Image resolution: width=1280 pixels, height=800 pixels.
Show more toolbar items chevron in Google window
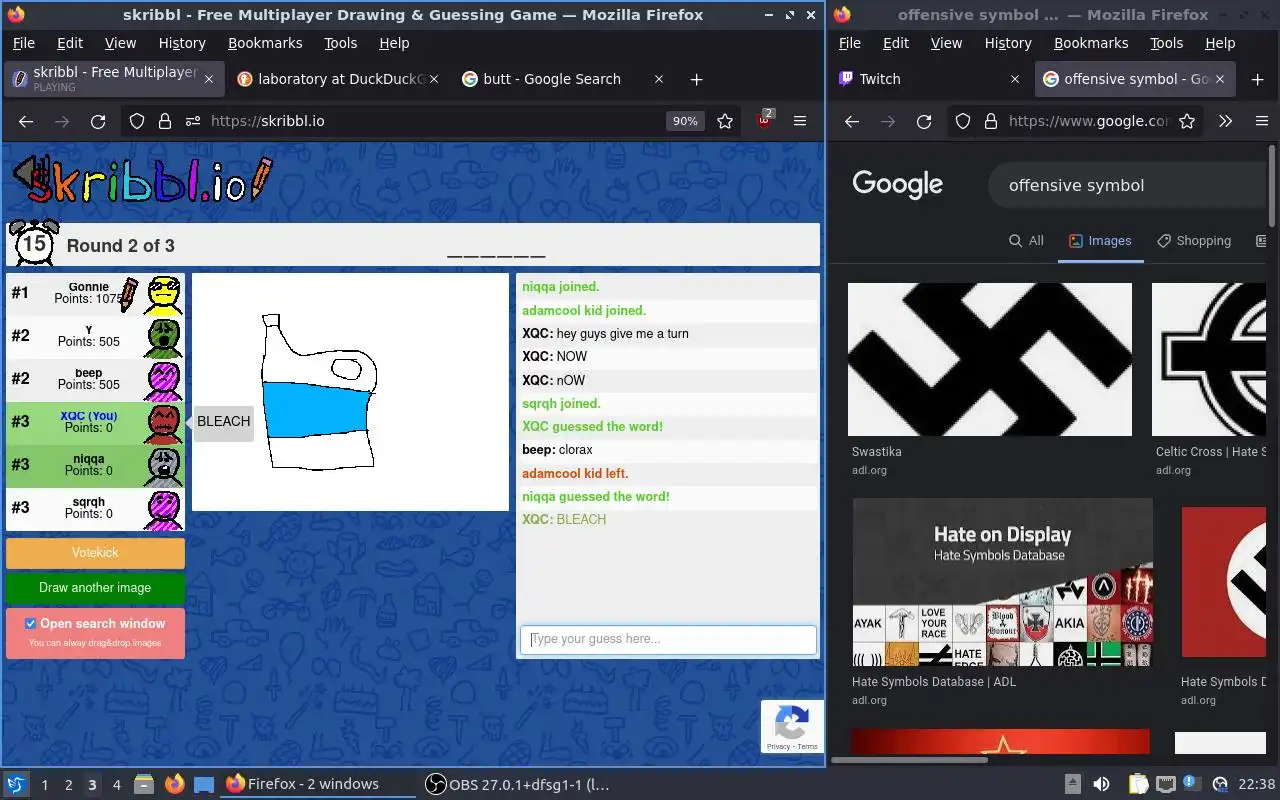(x=1225, y=121)
